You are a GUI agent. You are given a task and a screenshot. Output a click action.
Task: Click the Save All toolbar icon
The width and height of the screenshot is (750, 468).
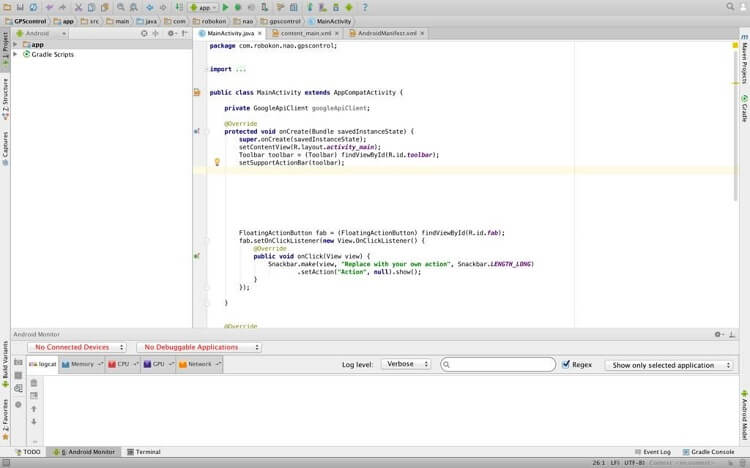pyautogui.click(x=20, y=7)
